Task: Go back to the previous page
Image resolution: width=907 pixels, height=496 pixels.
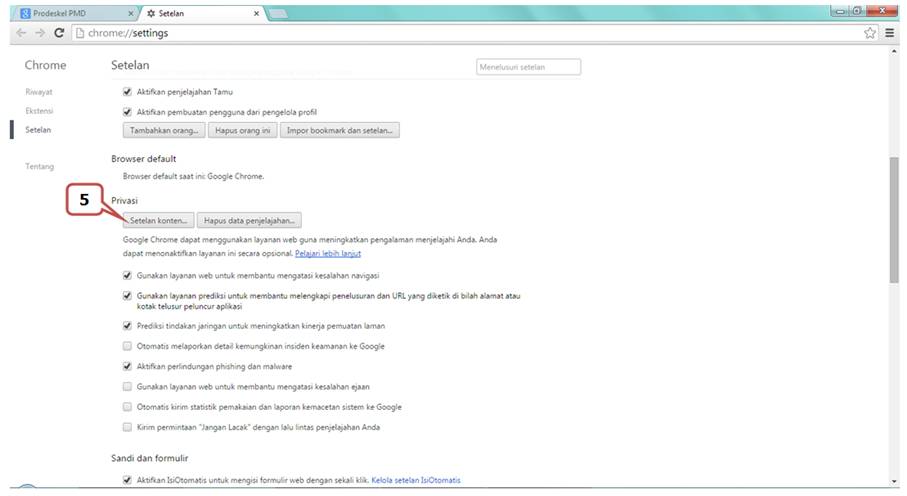Action: coord(21,33)
